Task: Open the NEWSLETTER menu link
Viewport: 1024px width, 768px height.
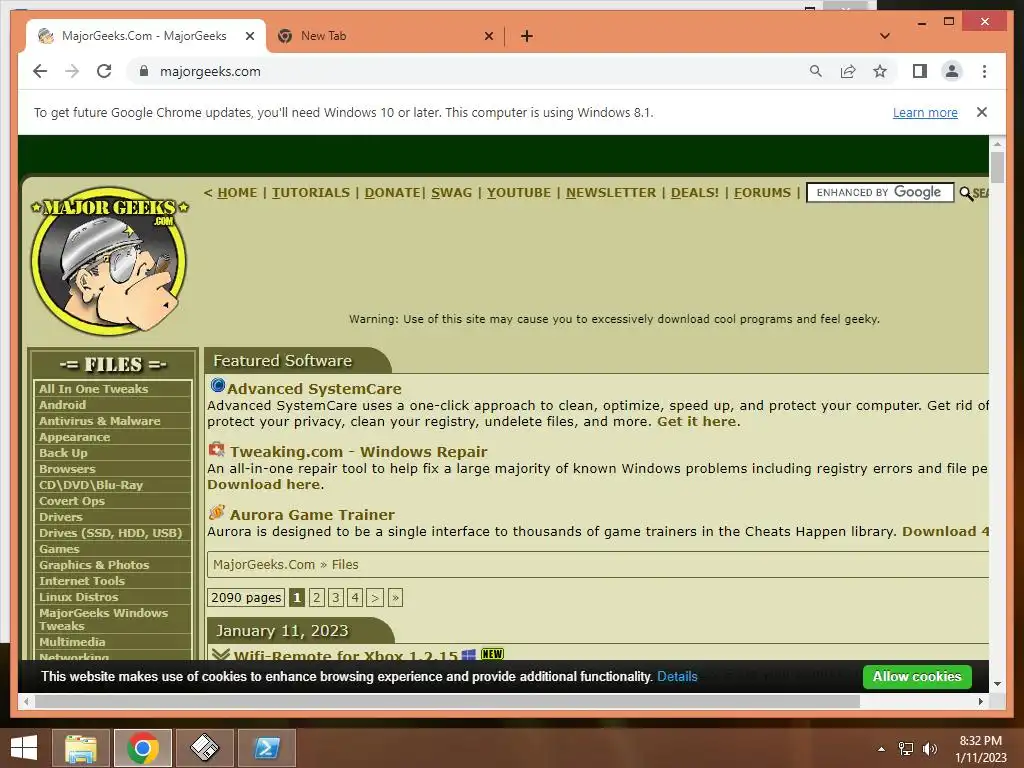Action: pos(611,193)
